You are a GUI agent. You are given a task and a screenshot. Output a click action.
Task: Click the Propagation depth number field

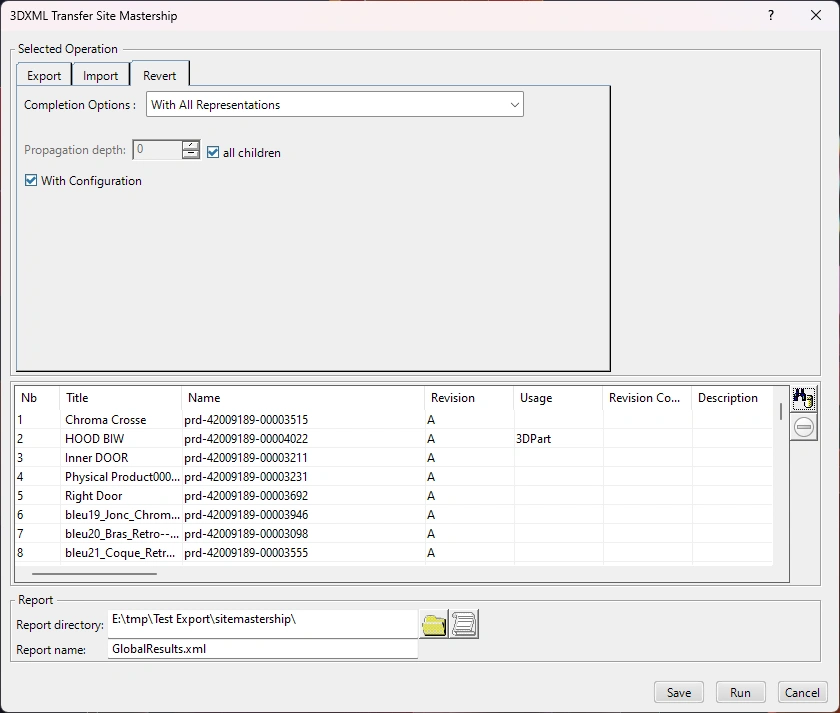158,149
